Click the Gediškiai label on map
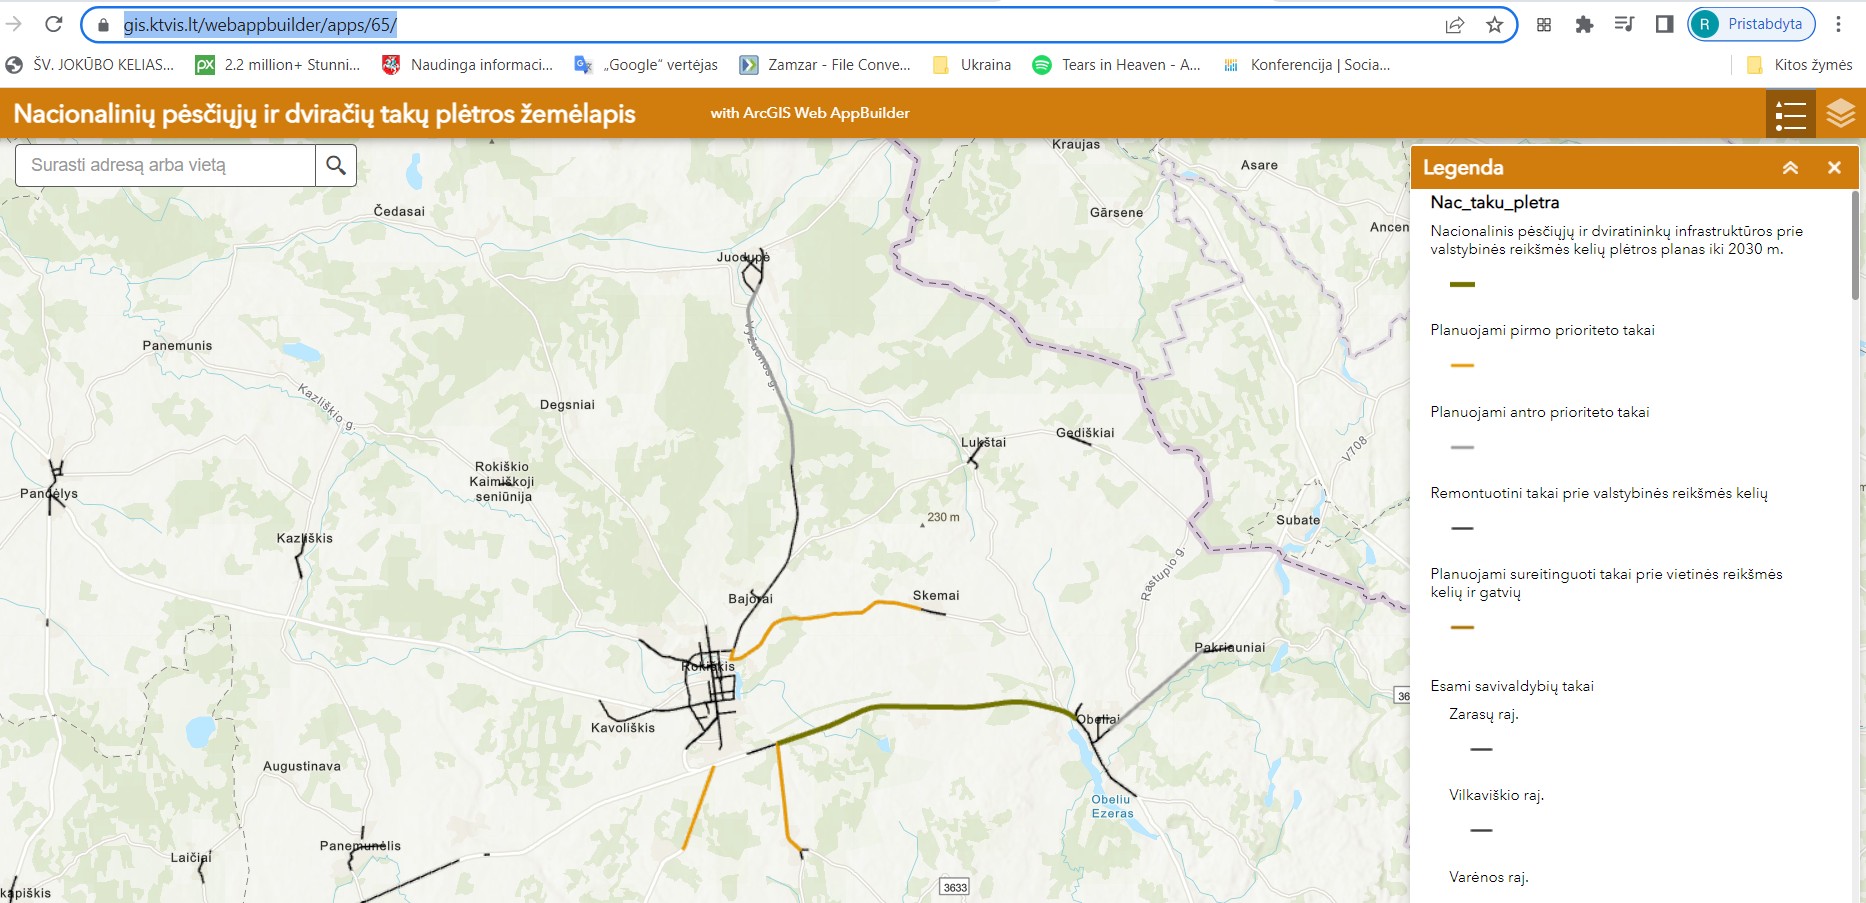 click(1085, 433)
